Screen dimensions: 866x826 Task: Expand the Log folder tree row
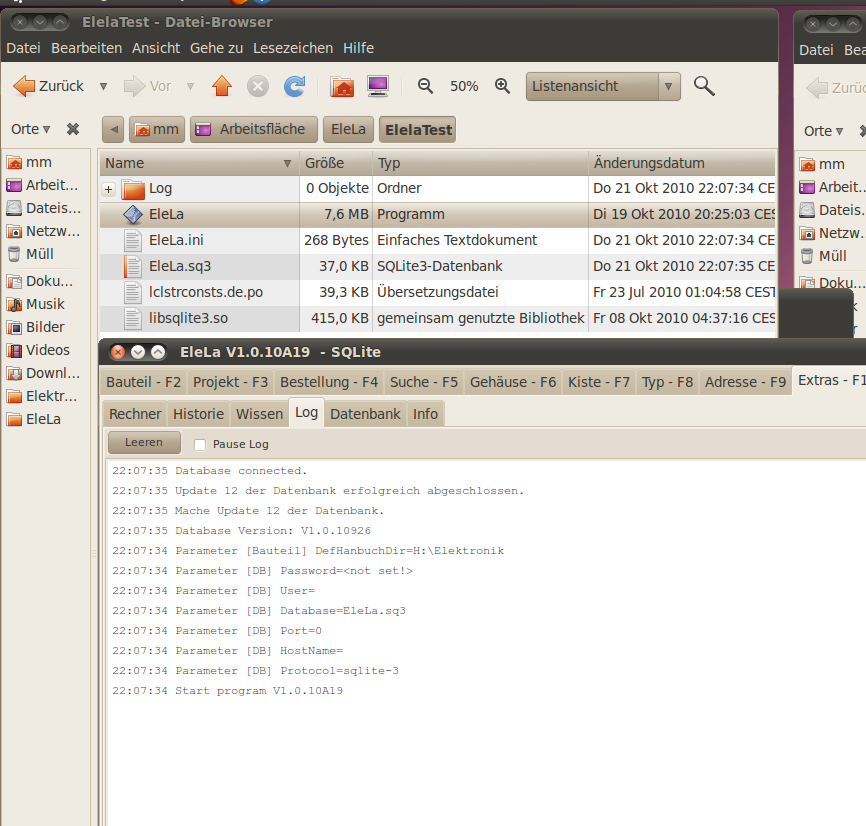(109, 189)
